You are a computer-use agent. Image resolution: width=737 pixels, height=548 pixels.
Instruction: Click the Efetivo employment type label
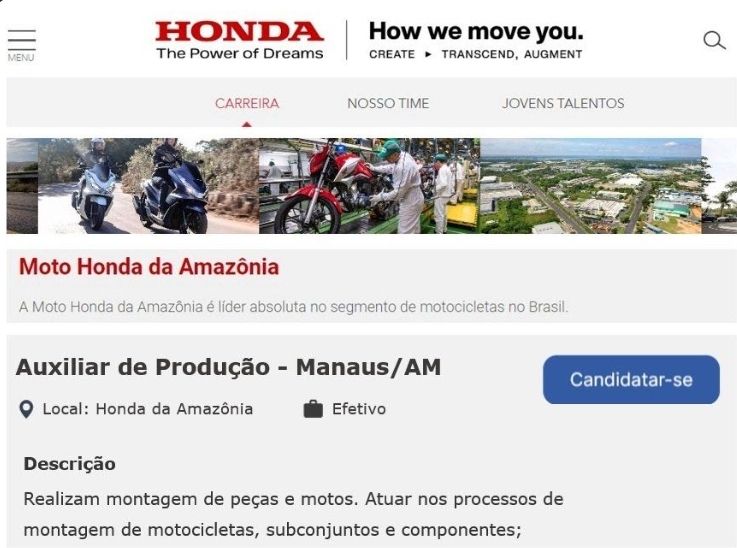coord(359,409)
